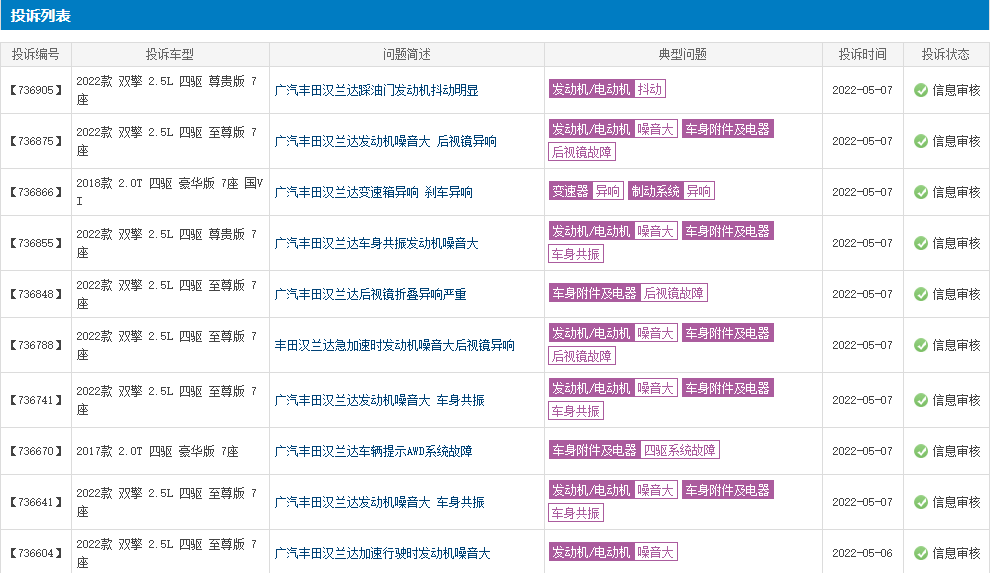Click status check icon for complaint 736855
This screenshot has height=573, width=990.
[921, 243]
